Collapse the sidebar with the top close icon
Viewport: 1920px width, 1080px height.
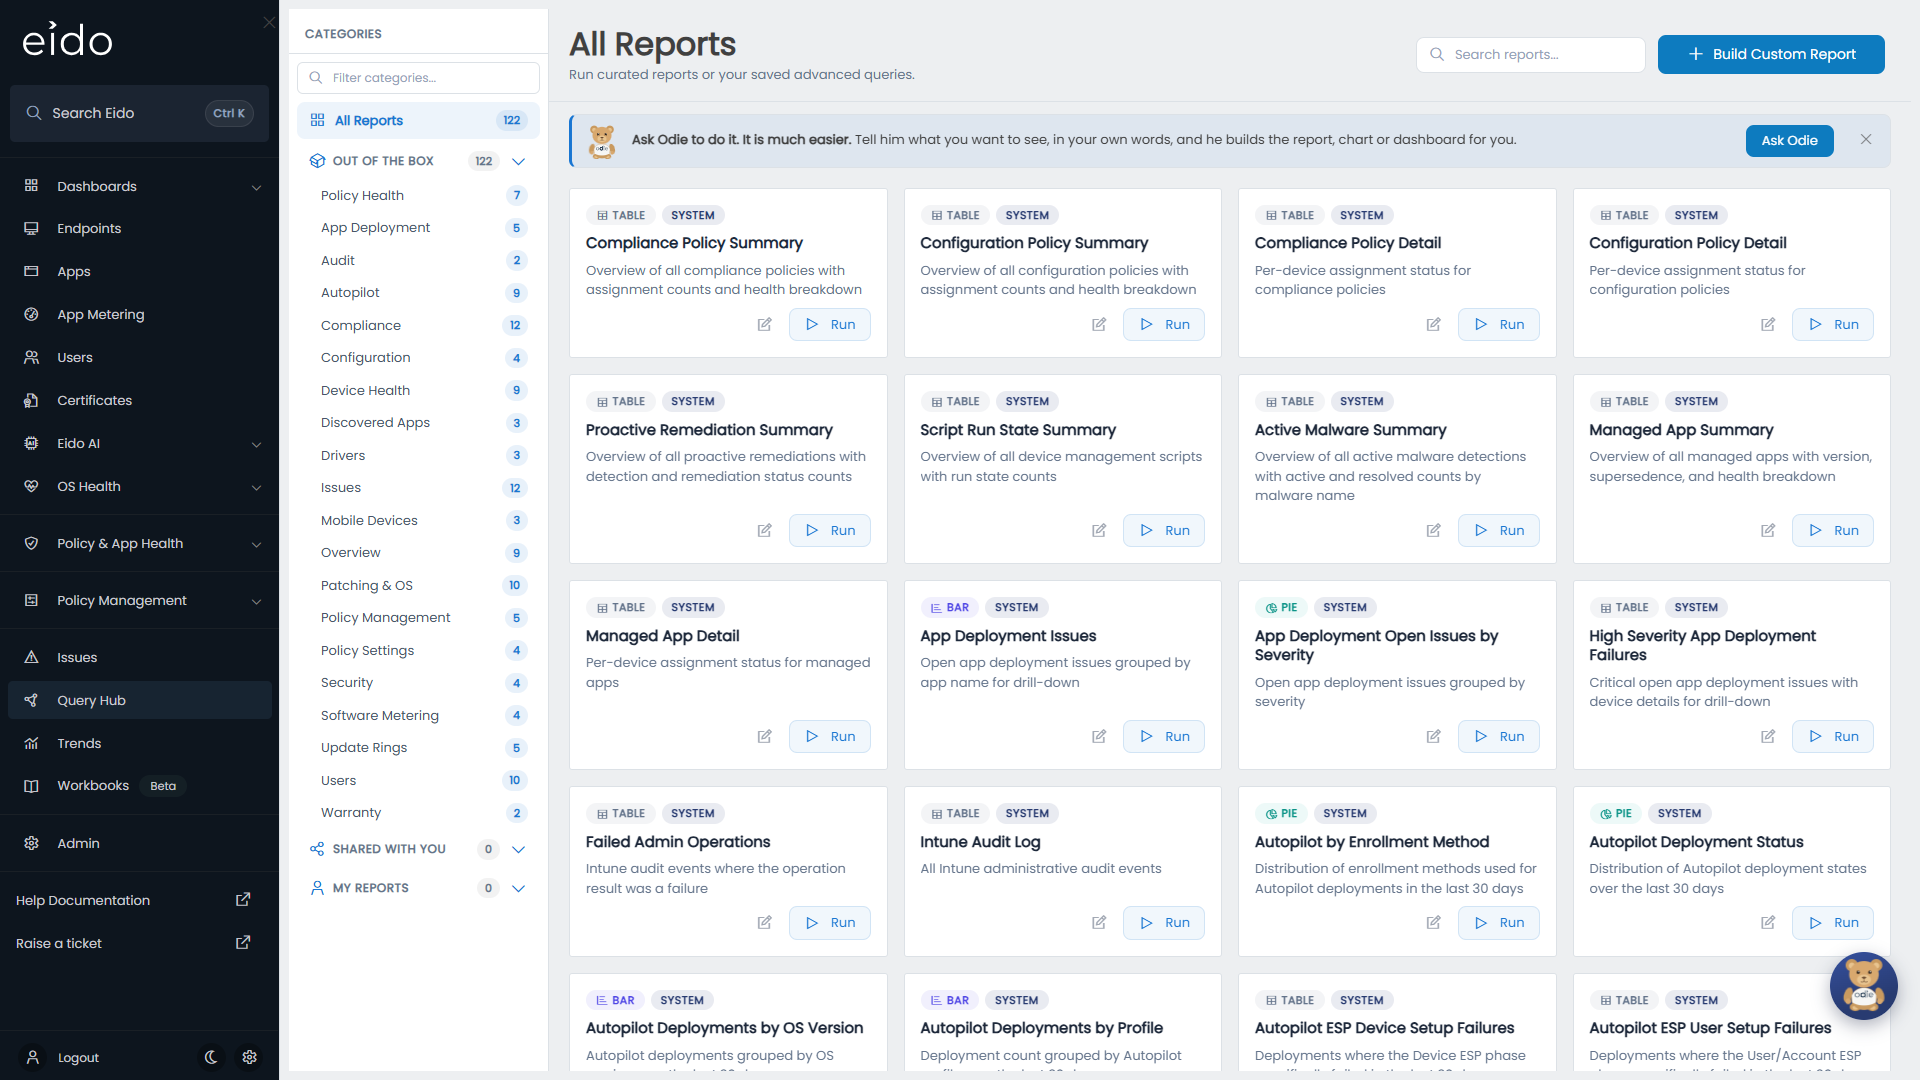[x=269, y=22]
